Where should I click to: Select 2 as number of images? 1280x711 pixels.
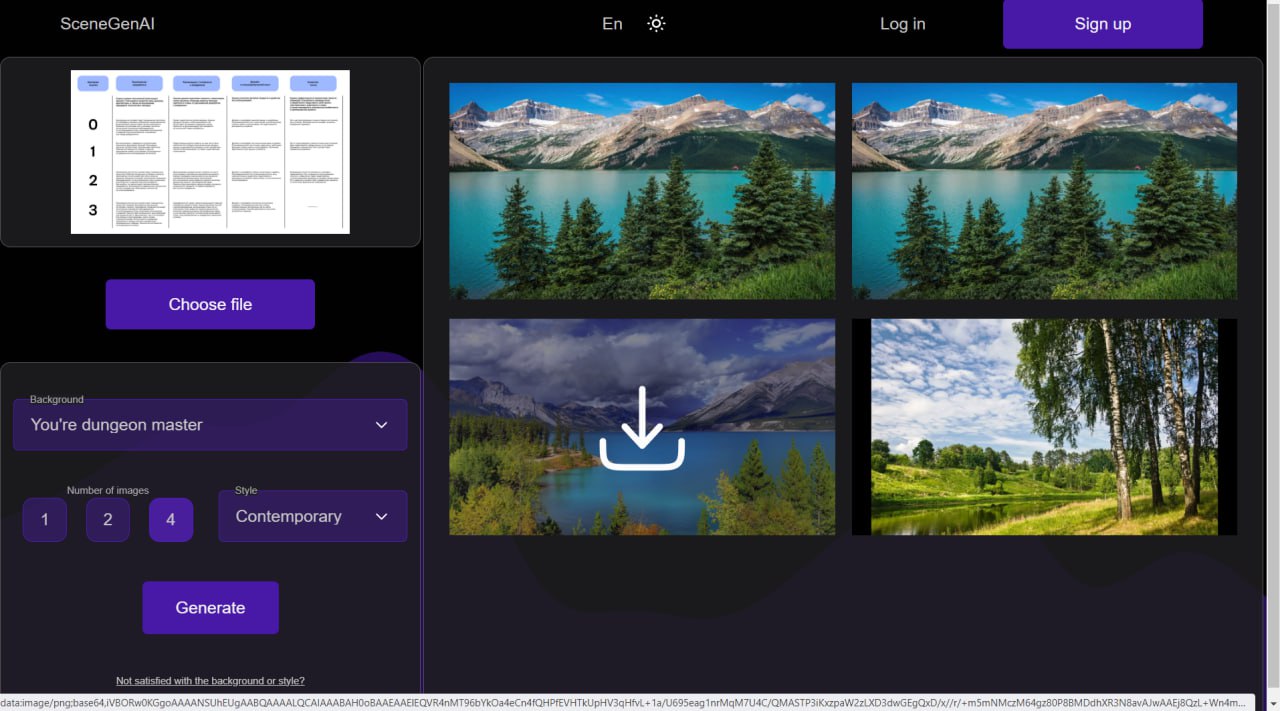pos(108,520)
